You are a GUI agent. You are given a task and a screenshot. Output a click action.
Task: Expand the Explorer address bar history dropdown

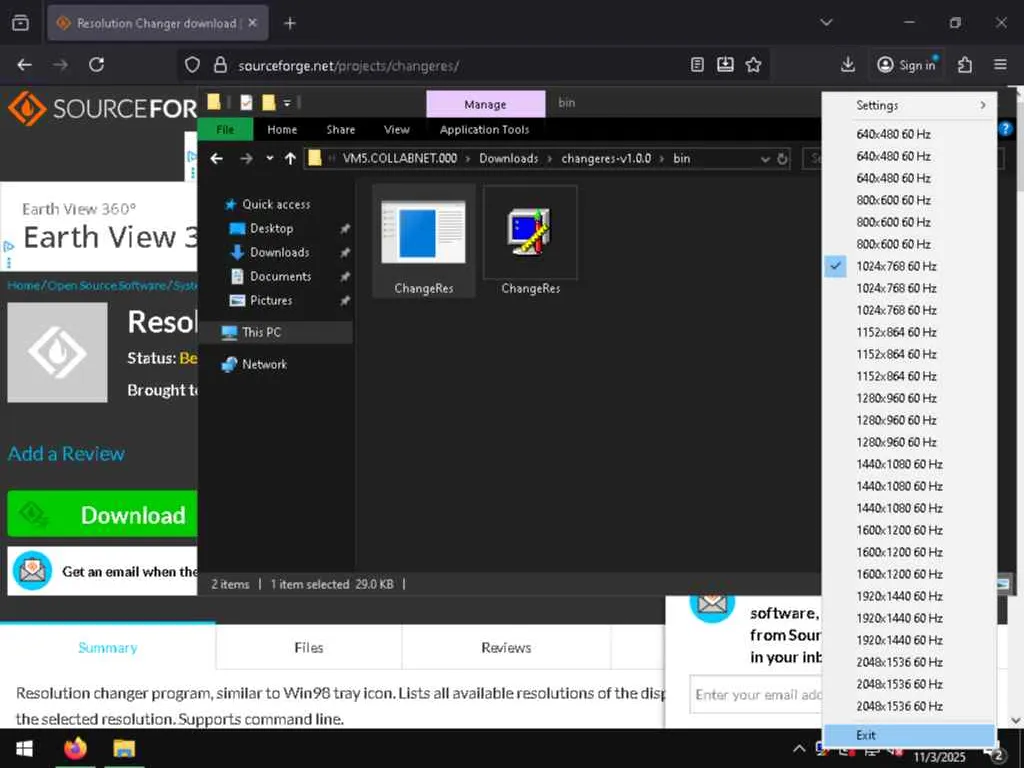click(x=765, y=159)
